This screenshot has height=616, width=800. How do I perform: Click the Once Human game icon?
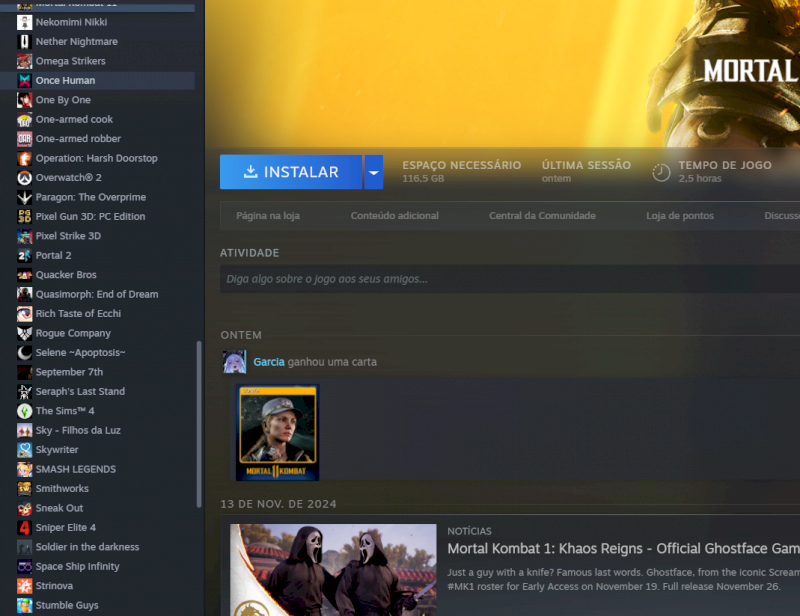tap(25, 80)
